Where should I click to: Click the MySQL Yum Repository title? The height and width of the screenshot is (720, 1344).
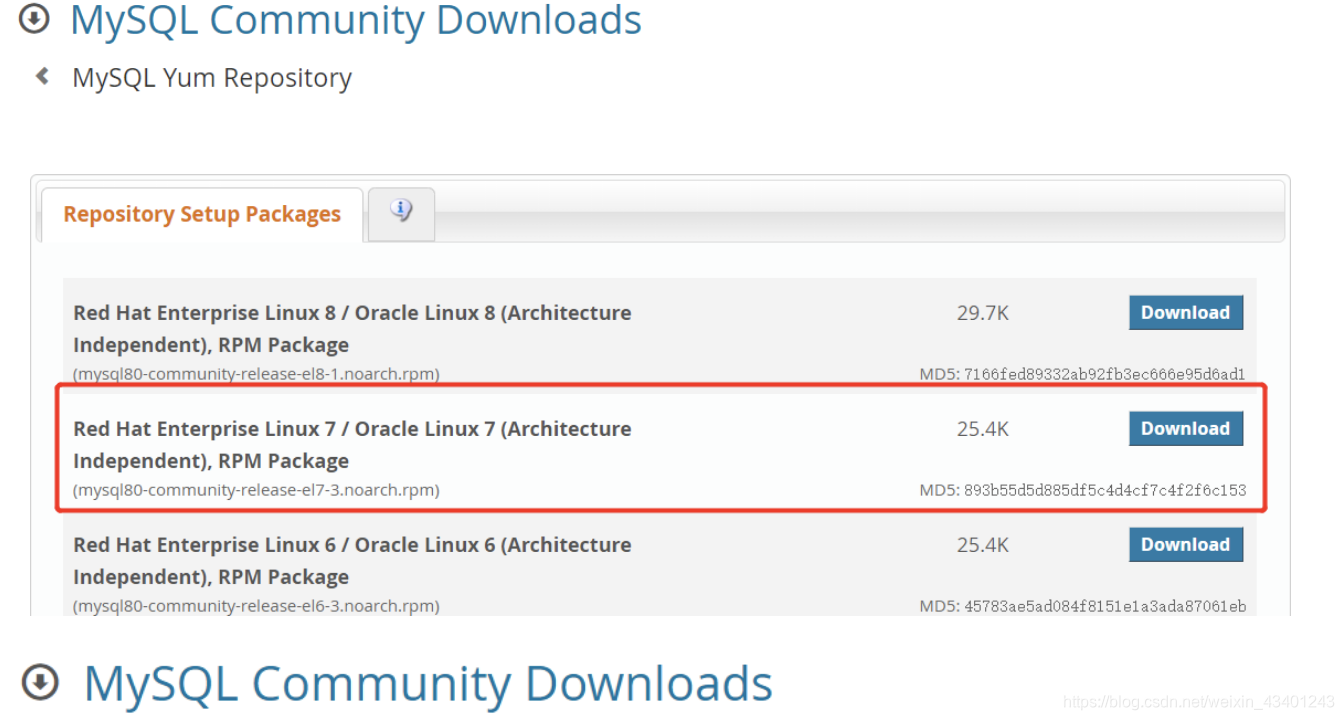212,78
